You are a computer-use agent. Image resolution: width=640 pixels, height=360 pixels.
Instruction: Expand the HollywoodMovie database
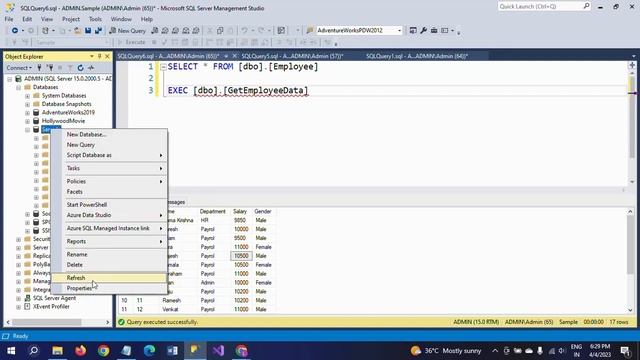click(27, 121)
